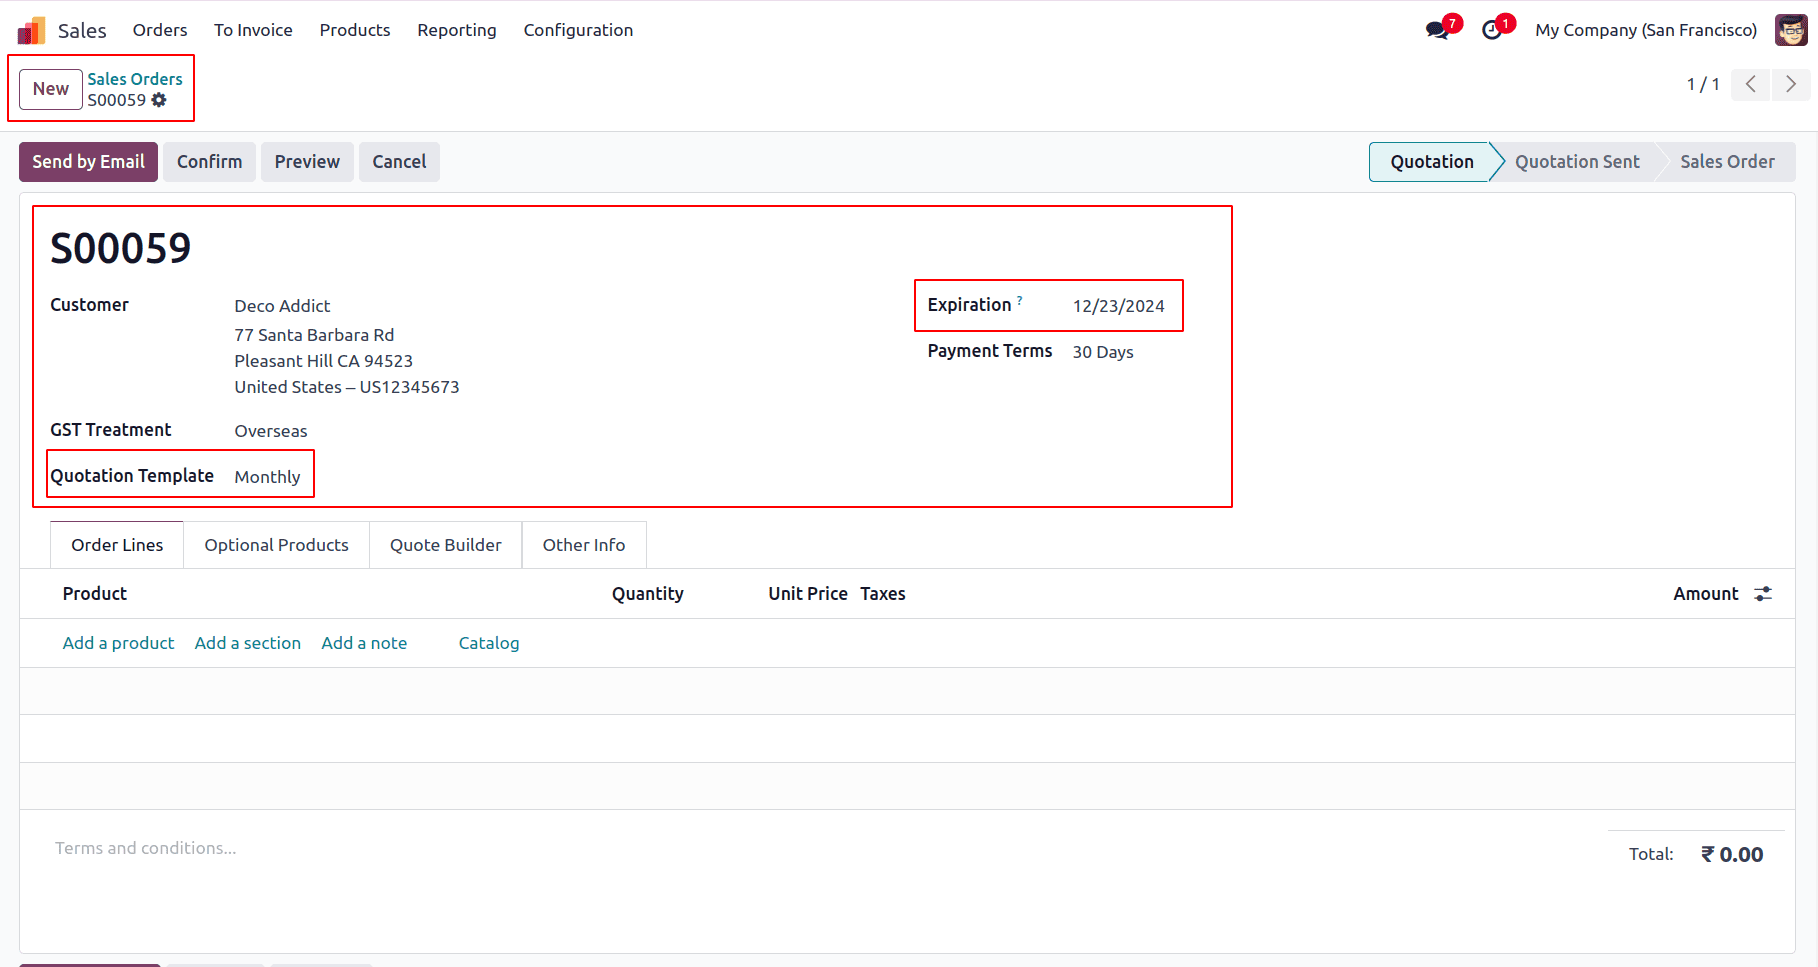Click the total amount ₹ 0.00

pos(1732,855)
